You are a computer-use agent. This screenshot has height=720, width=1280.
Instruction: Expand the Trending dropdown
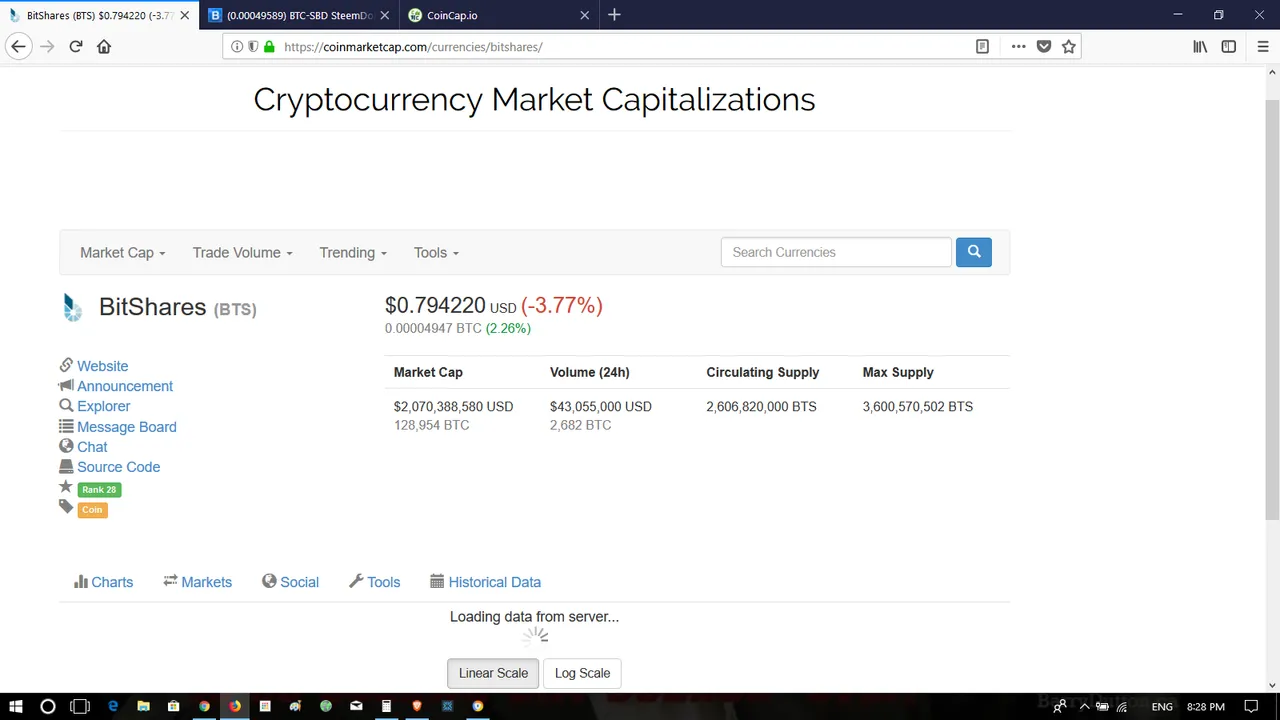353,253
